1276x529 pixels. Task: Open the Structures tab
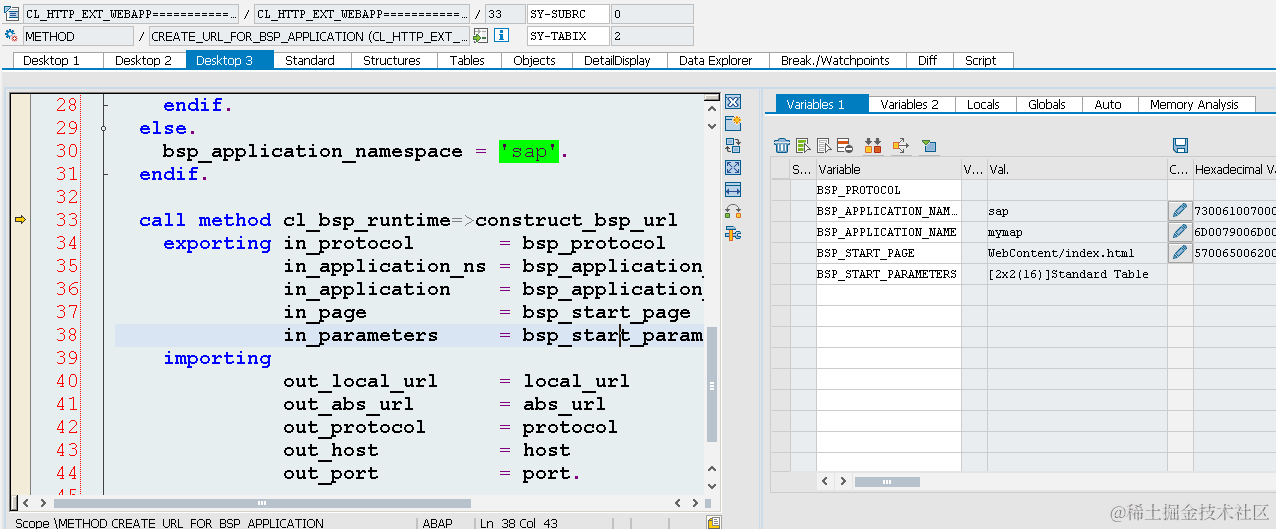(392, 60)
